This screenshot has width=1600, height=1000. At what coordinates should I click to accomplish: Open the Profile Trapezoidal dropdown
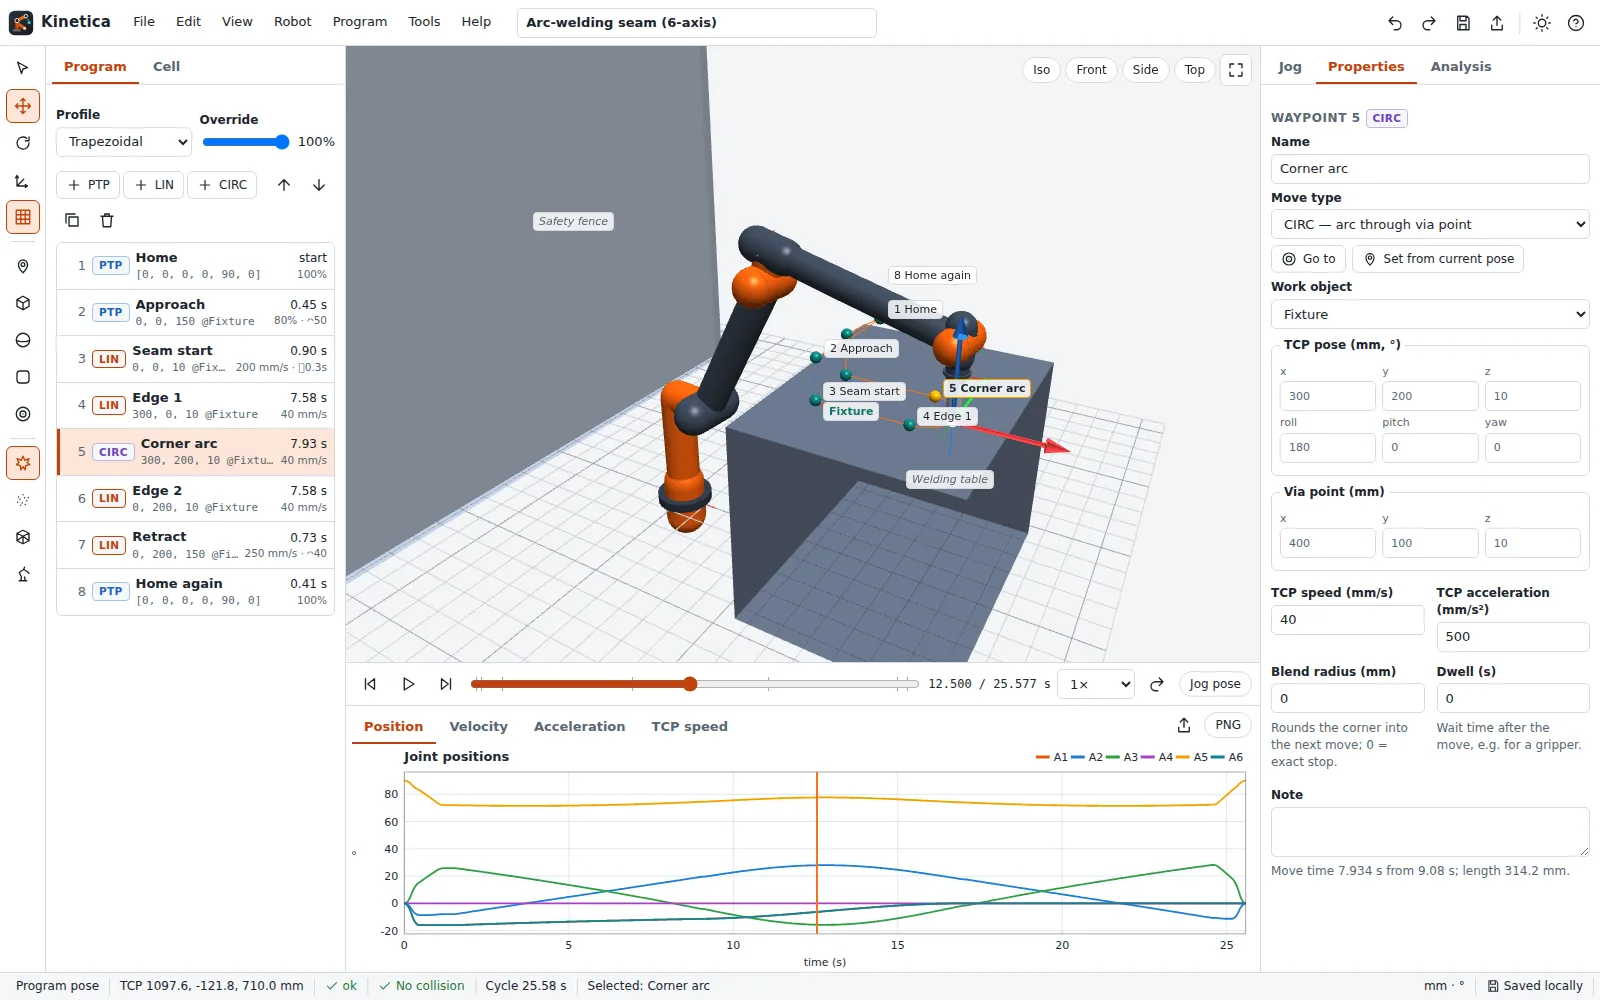pos(124,142)
